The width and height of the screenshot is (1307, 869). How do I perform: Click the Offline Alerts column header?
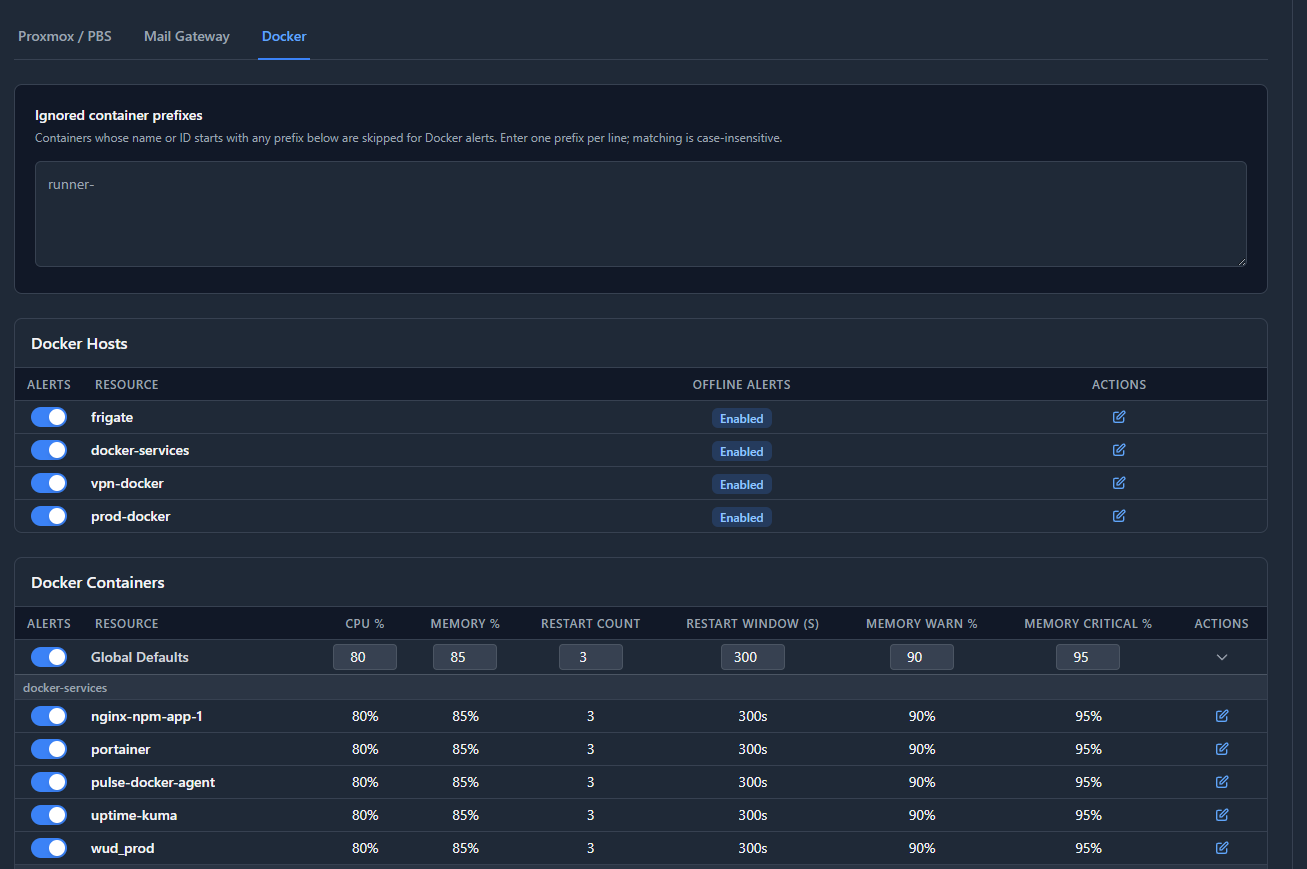(x=742, y=384)
